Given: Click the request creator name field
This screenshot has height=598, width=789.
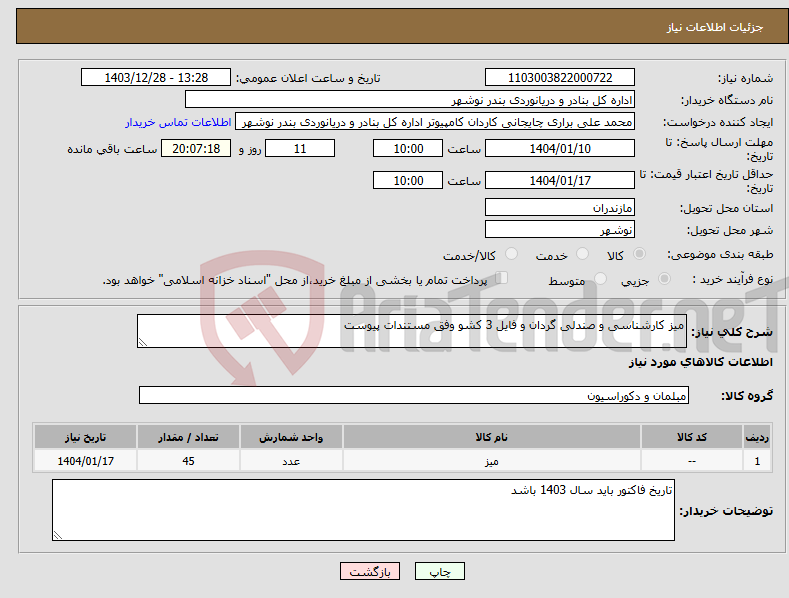Looking at the screenshot, I should 435,122.
